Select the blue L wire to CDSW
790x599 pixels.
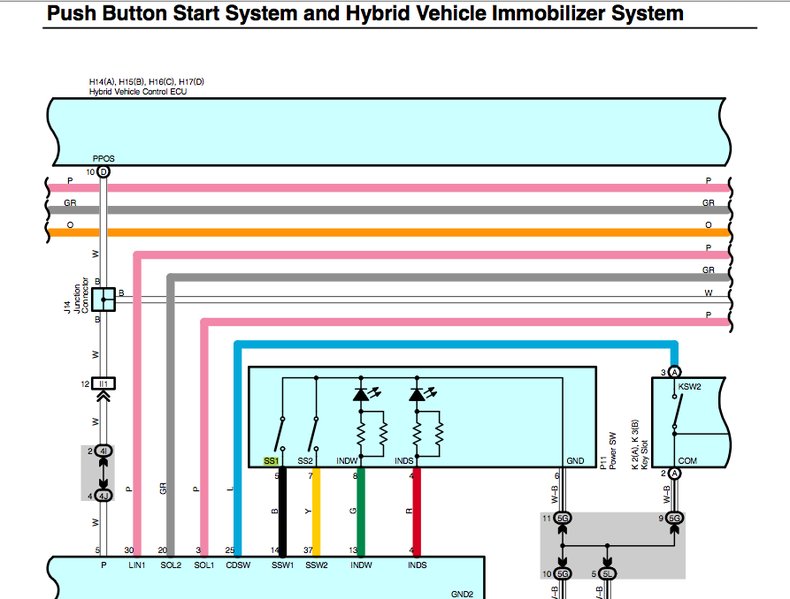pos(238,448)
